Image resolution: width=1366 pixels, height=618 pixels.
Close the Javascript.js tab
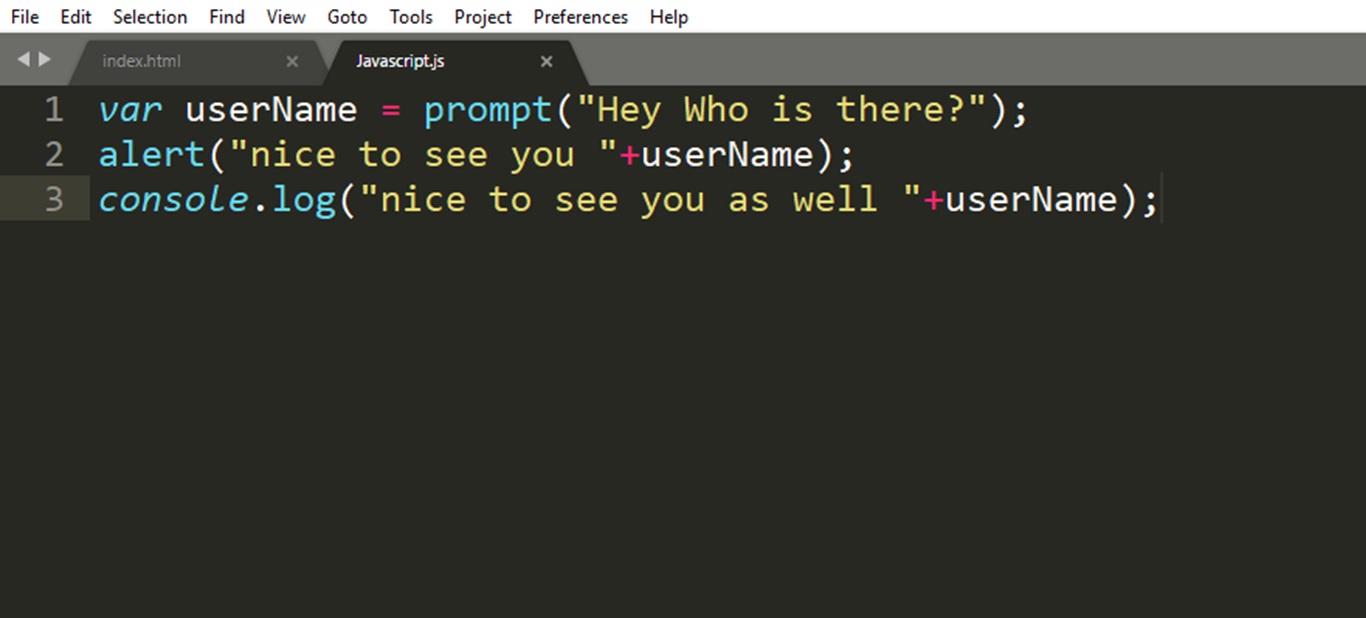click(x=546, y=61)
